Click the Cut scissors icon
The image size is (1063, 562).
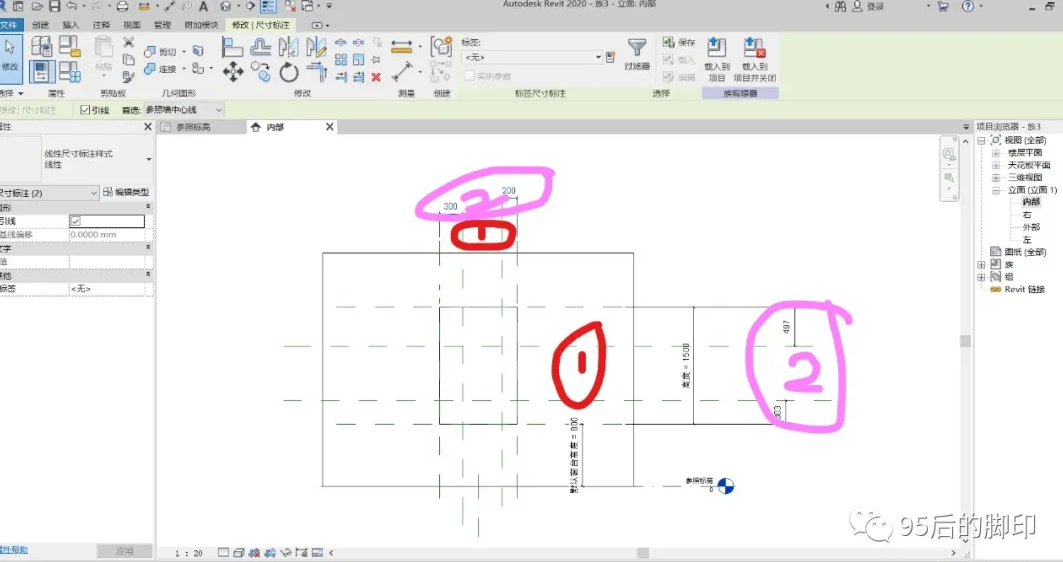click(128, 43)
